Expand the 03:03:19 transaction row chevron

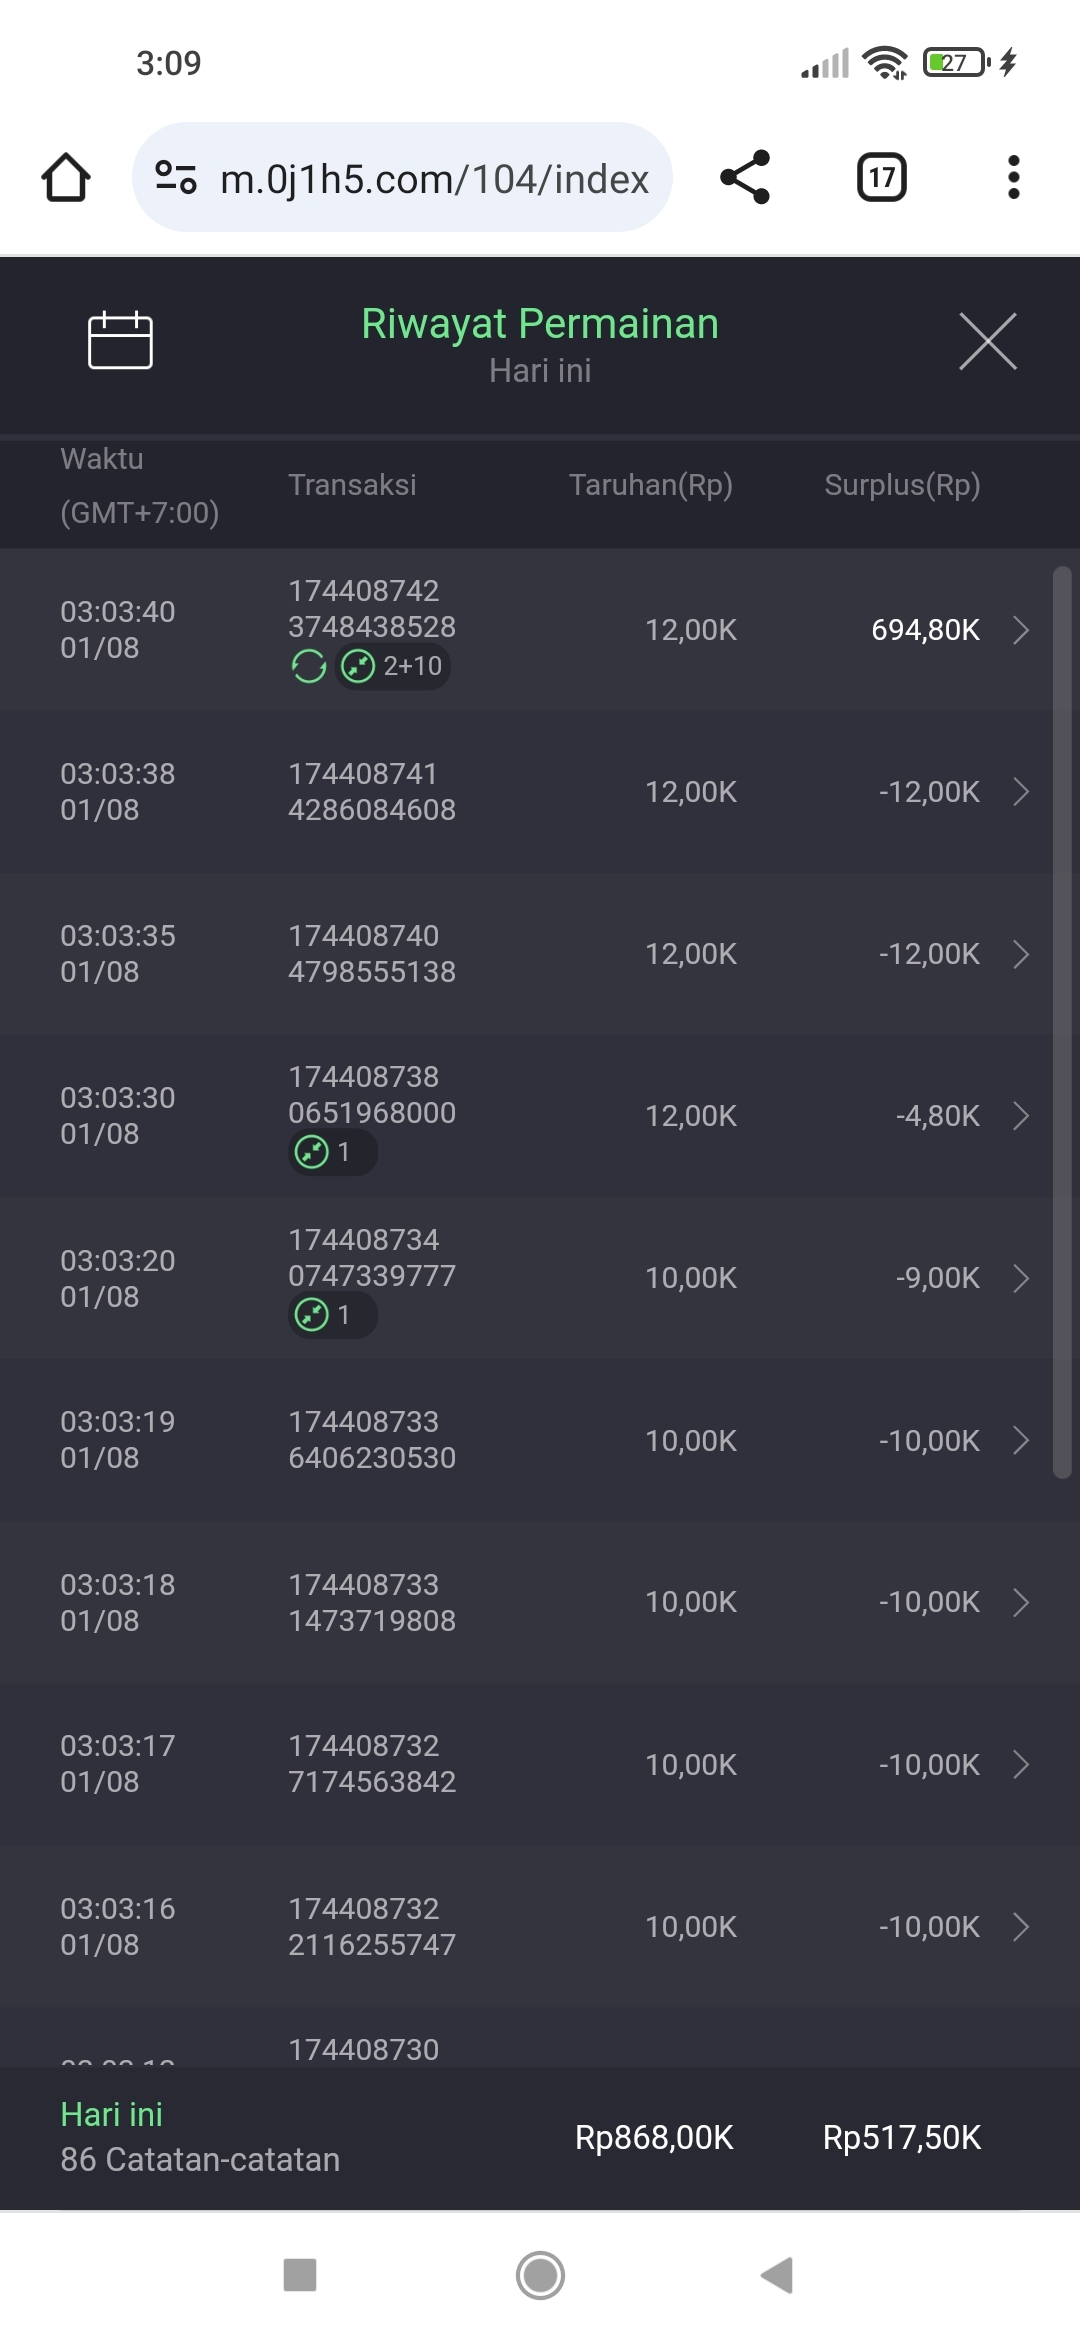click(1020, 1440)
